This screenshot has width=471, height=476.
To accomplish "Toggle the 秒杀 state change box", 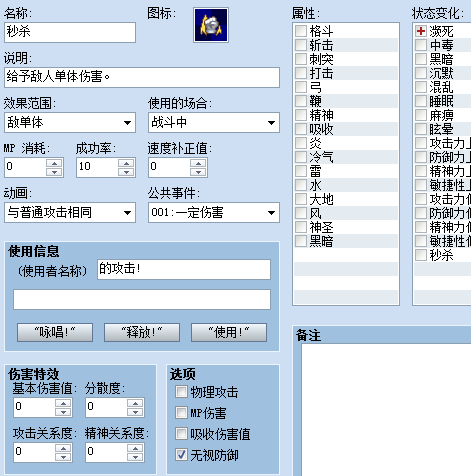I will 421,255.
